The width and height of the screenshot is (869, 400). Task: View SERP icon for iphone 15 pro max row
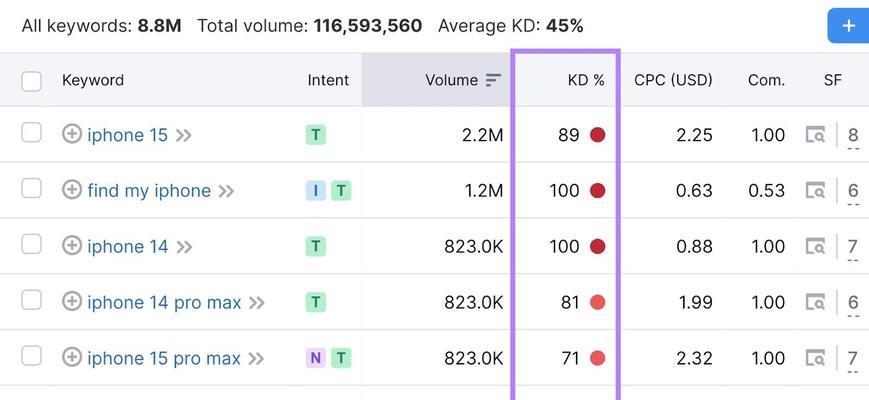(x=815, y=358)
